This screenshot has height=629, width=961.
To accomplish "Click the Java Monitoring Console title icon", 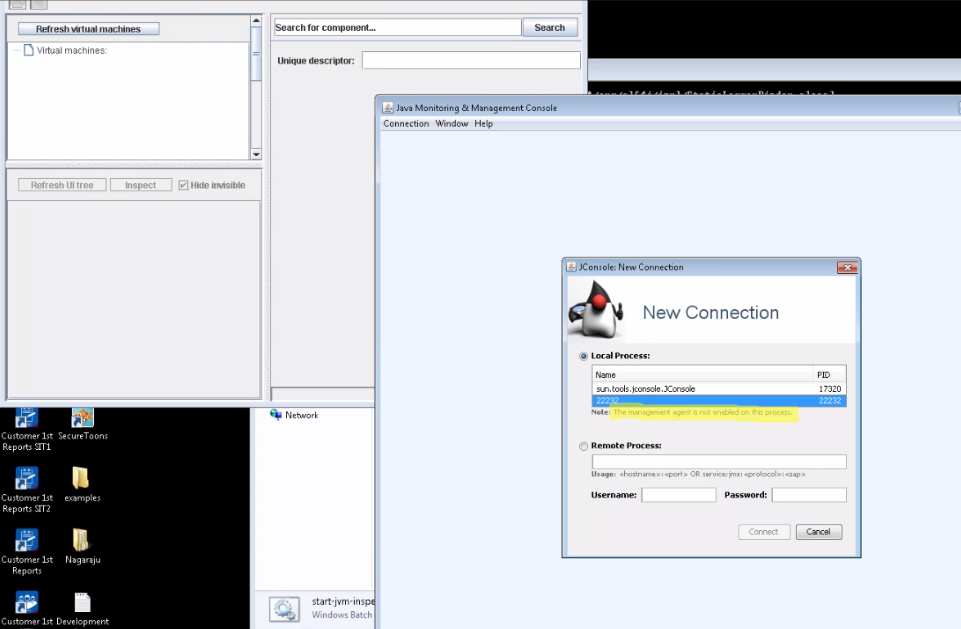I will 388,107.
